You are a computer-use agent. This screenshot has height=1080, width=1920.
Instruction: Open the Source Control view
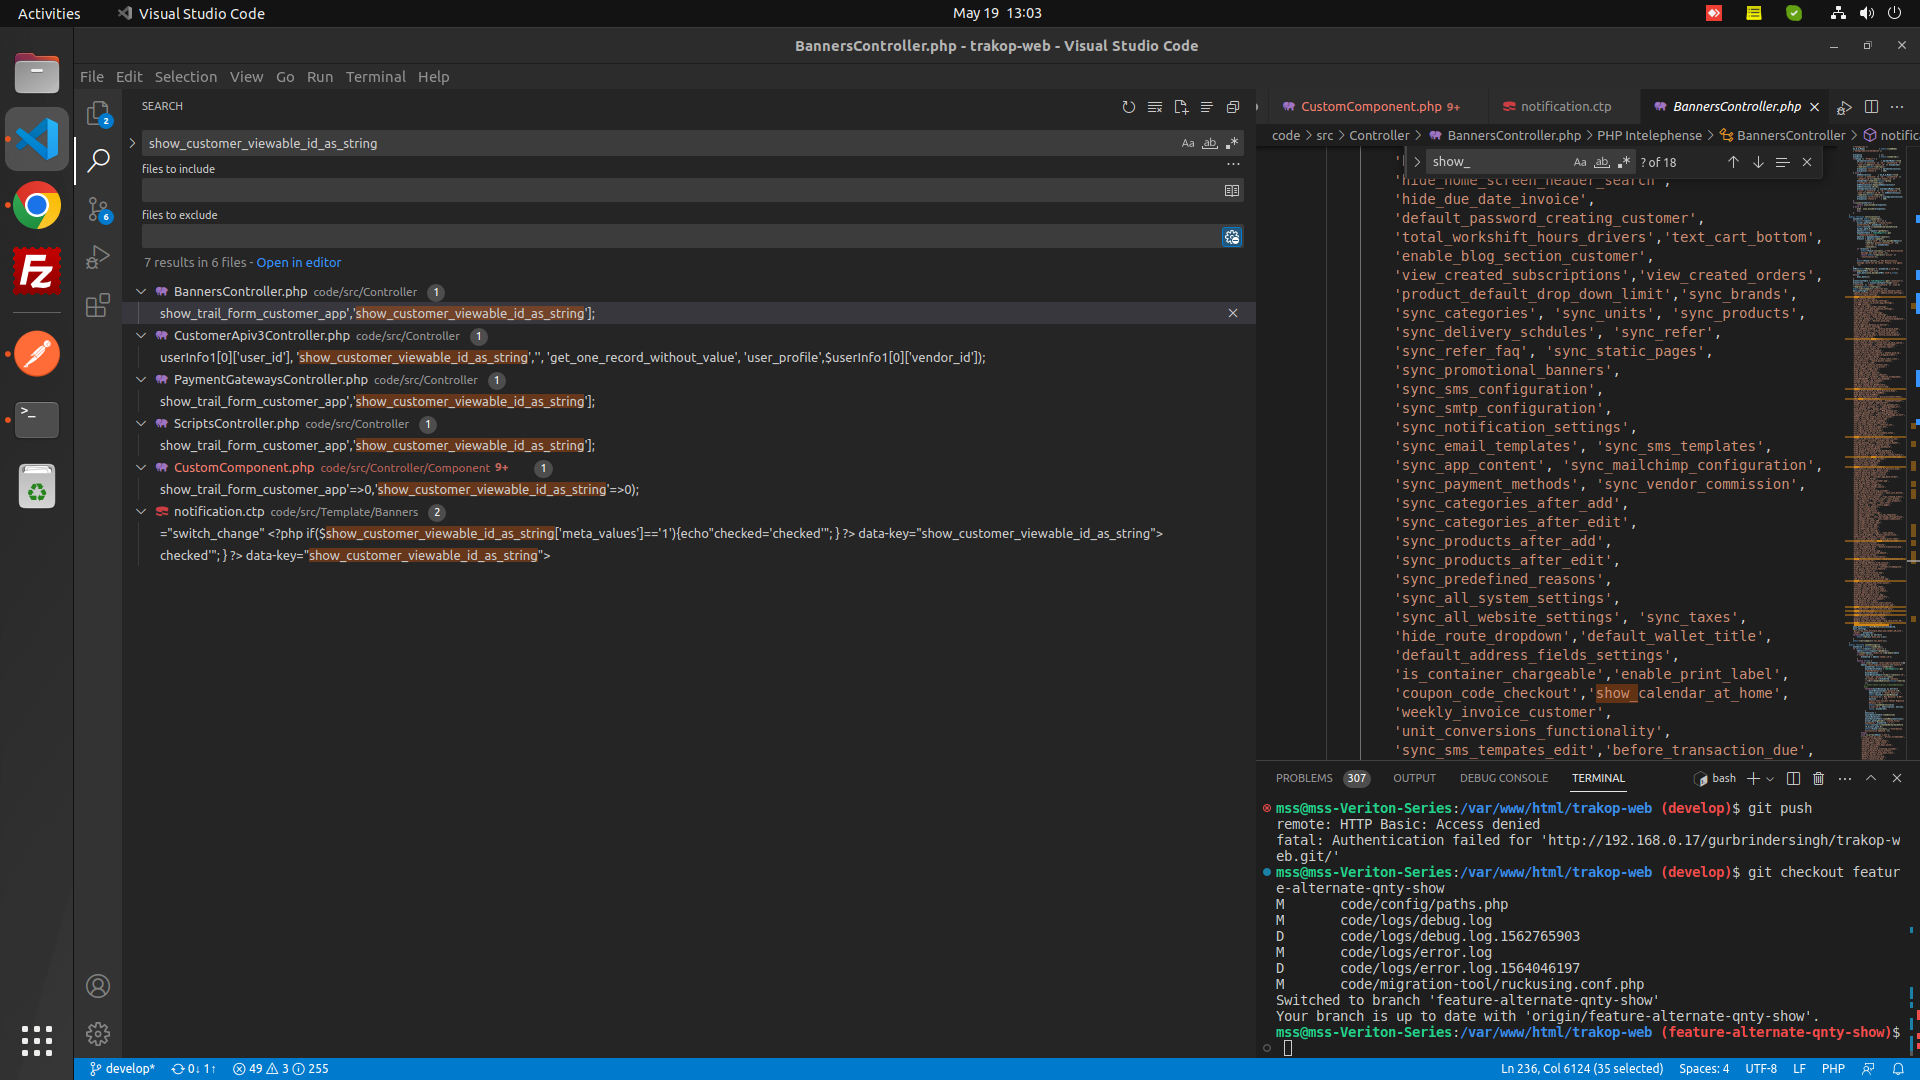98,209
